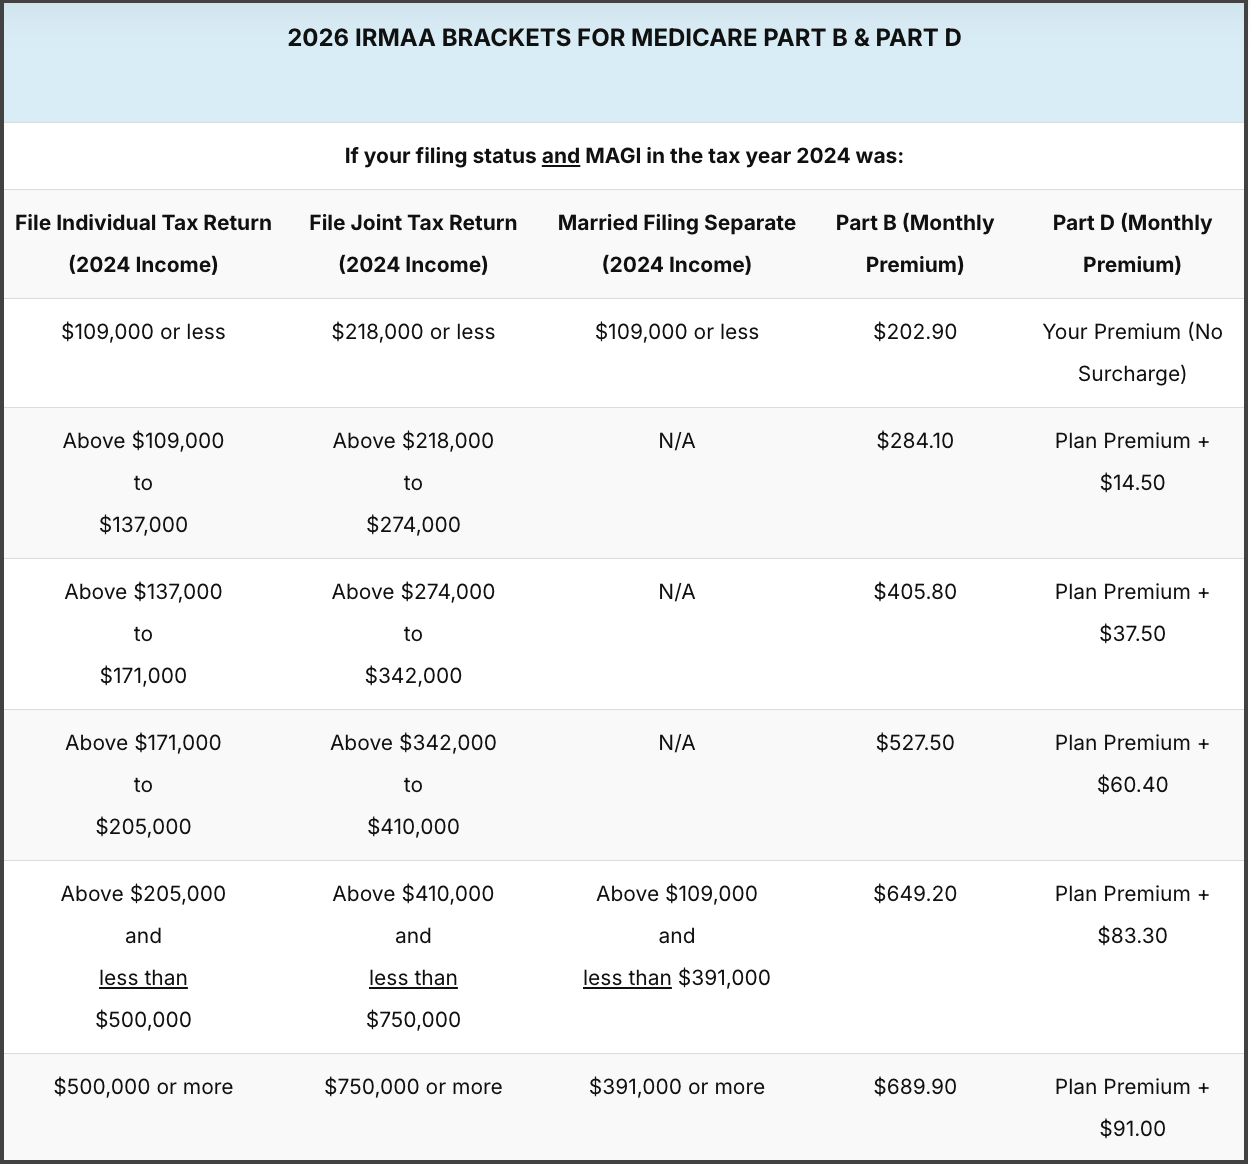Select the $649.20 Part B premium cell
The height and width of the screenshot is (1165, 1250).
click(914, 894)
